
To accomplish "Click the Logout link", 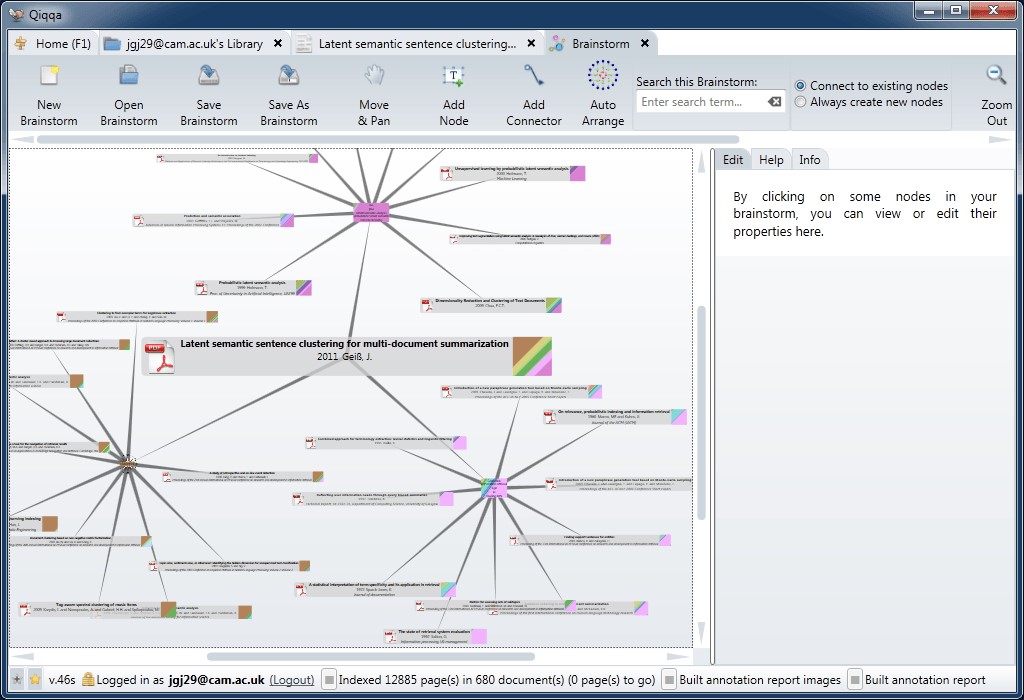I will 292,680.
